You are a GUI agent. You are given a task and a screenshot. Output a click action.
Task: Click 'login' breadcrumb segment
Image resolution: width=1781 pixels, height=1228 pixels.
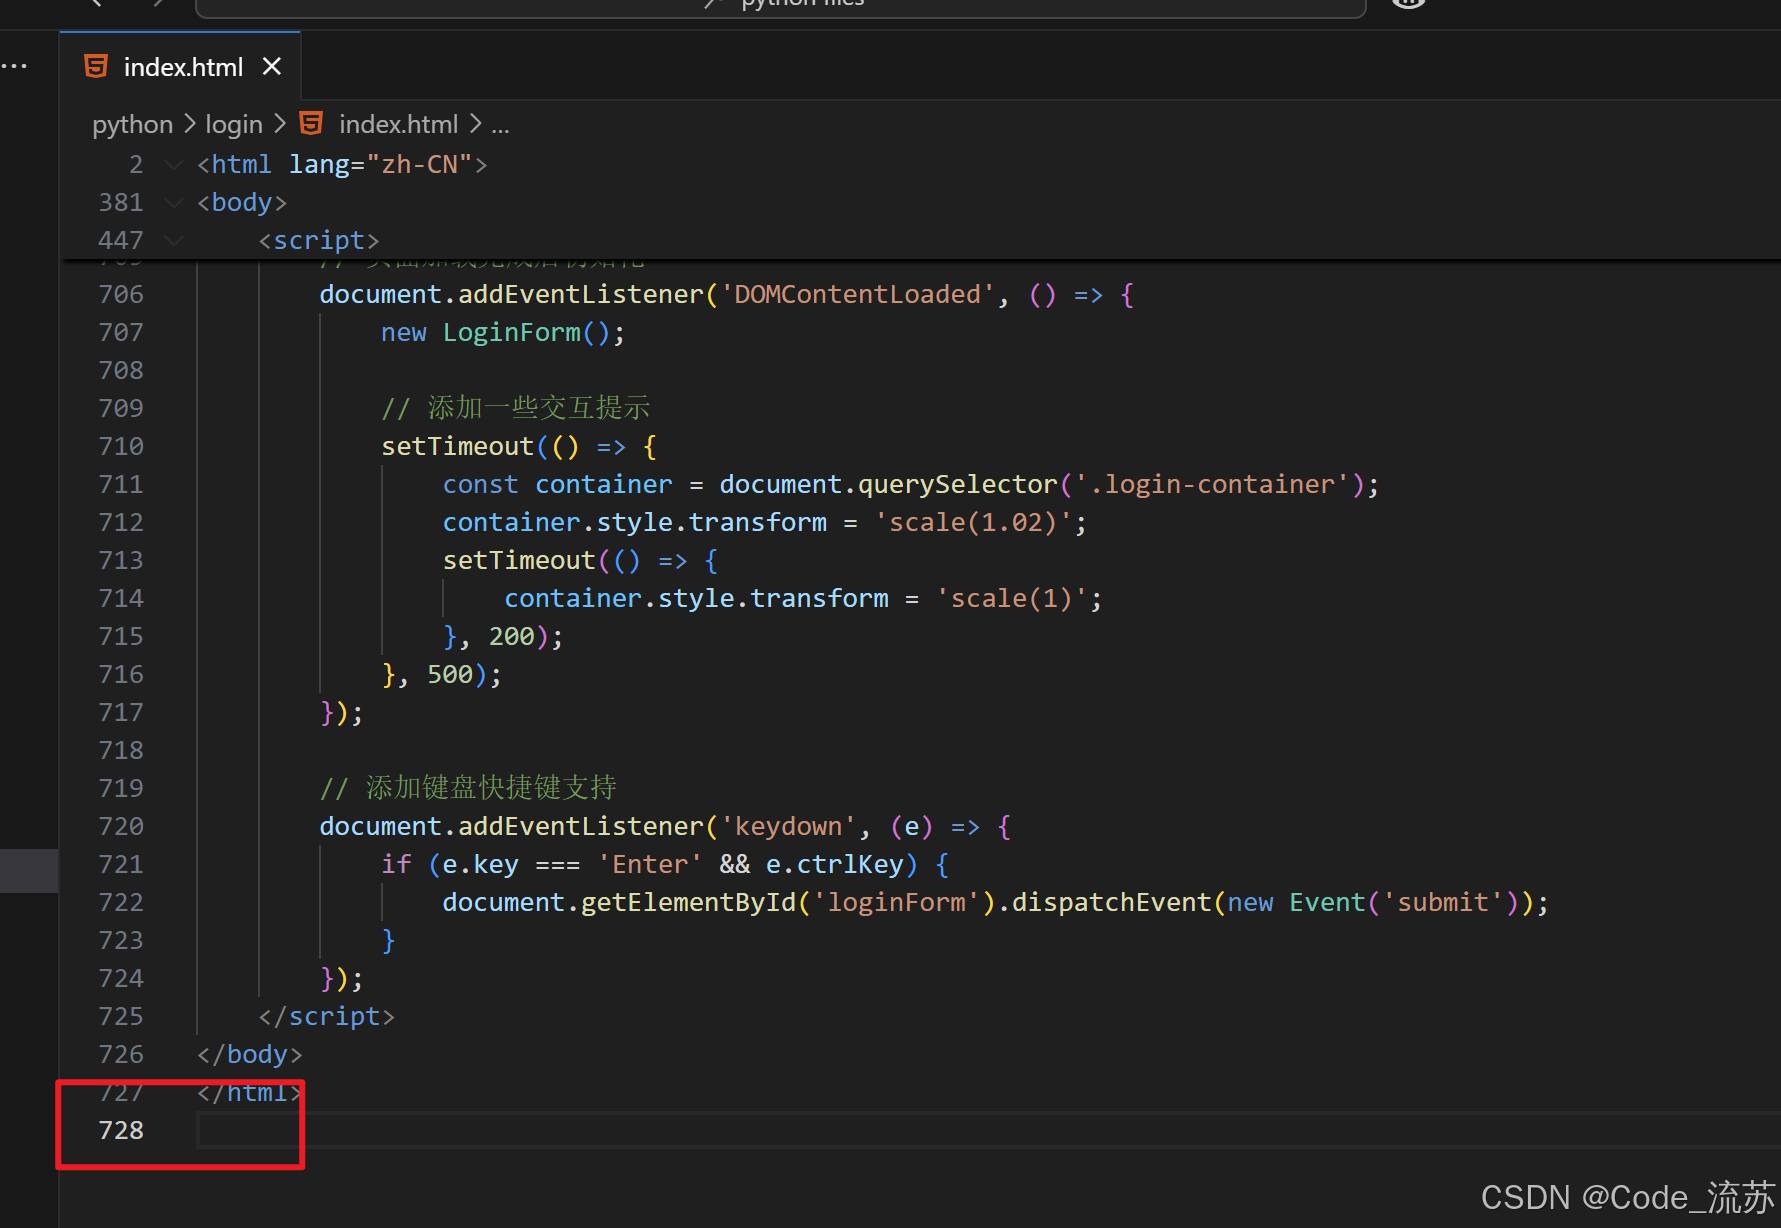pyautogui.click(x=234, y=124)
